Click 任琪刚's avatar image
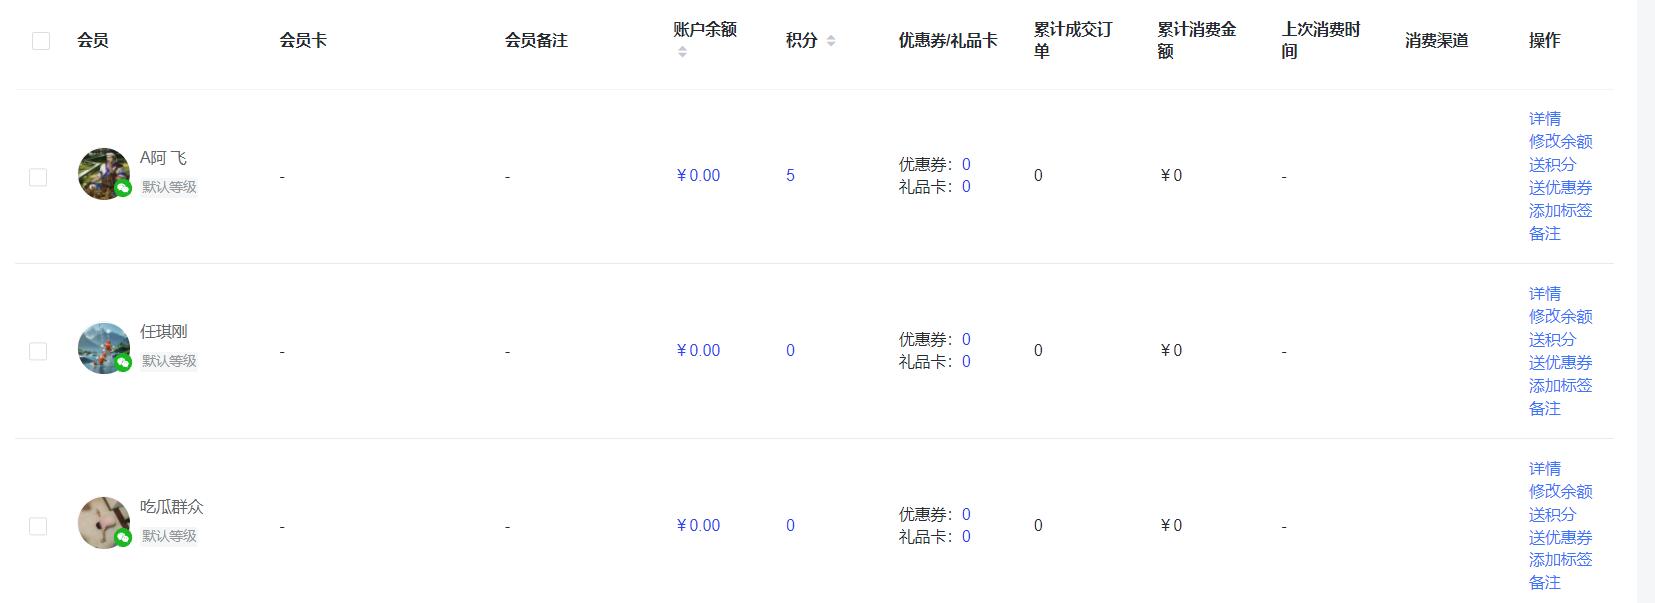The width and height of the screenshot is (1655, 603). 103,348
